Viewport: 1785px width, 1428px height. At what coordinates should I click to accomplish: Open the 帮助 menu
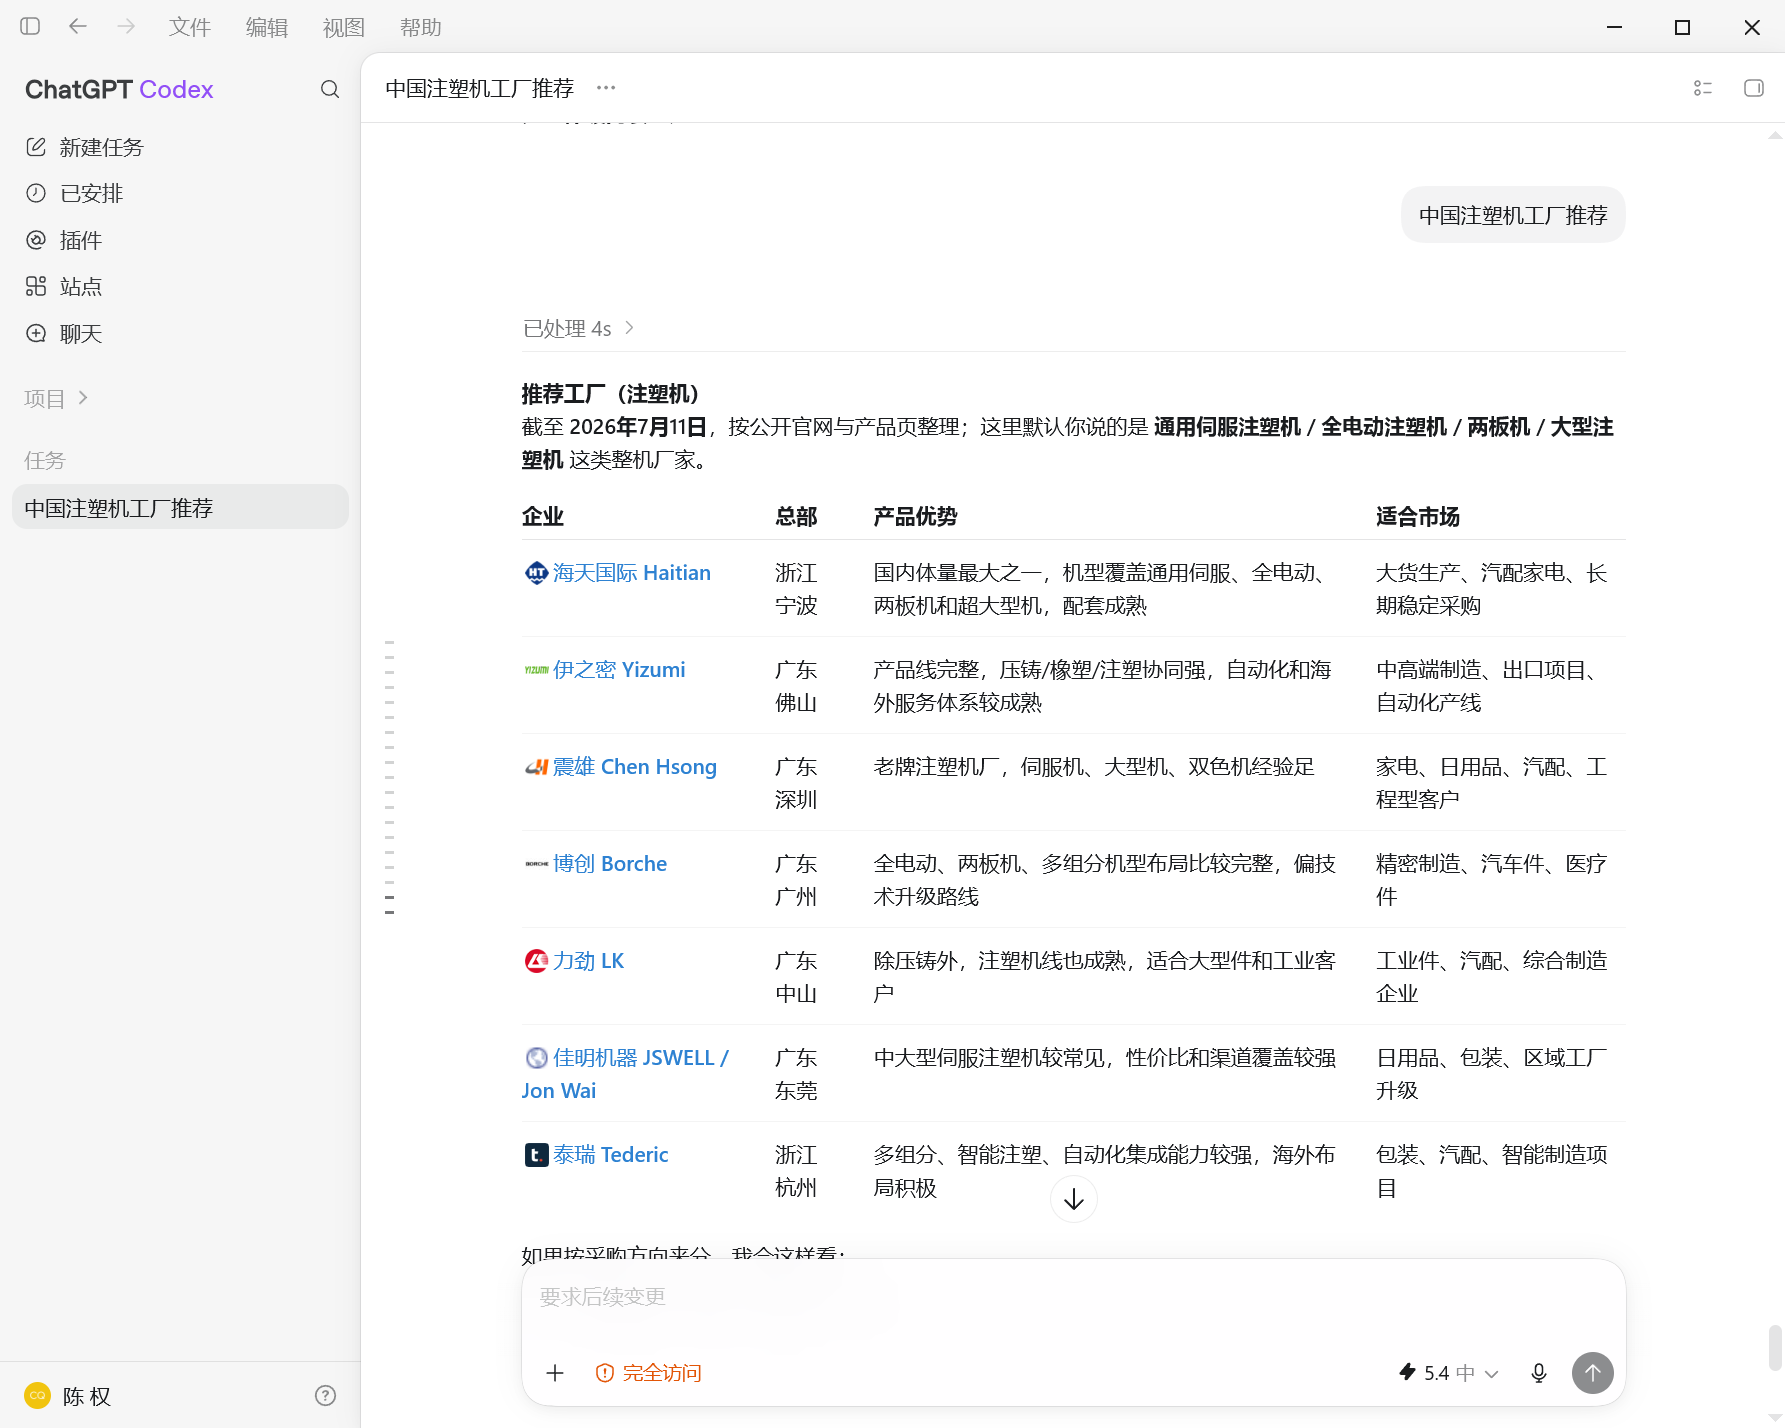(x=421, y=27)
